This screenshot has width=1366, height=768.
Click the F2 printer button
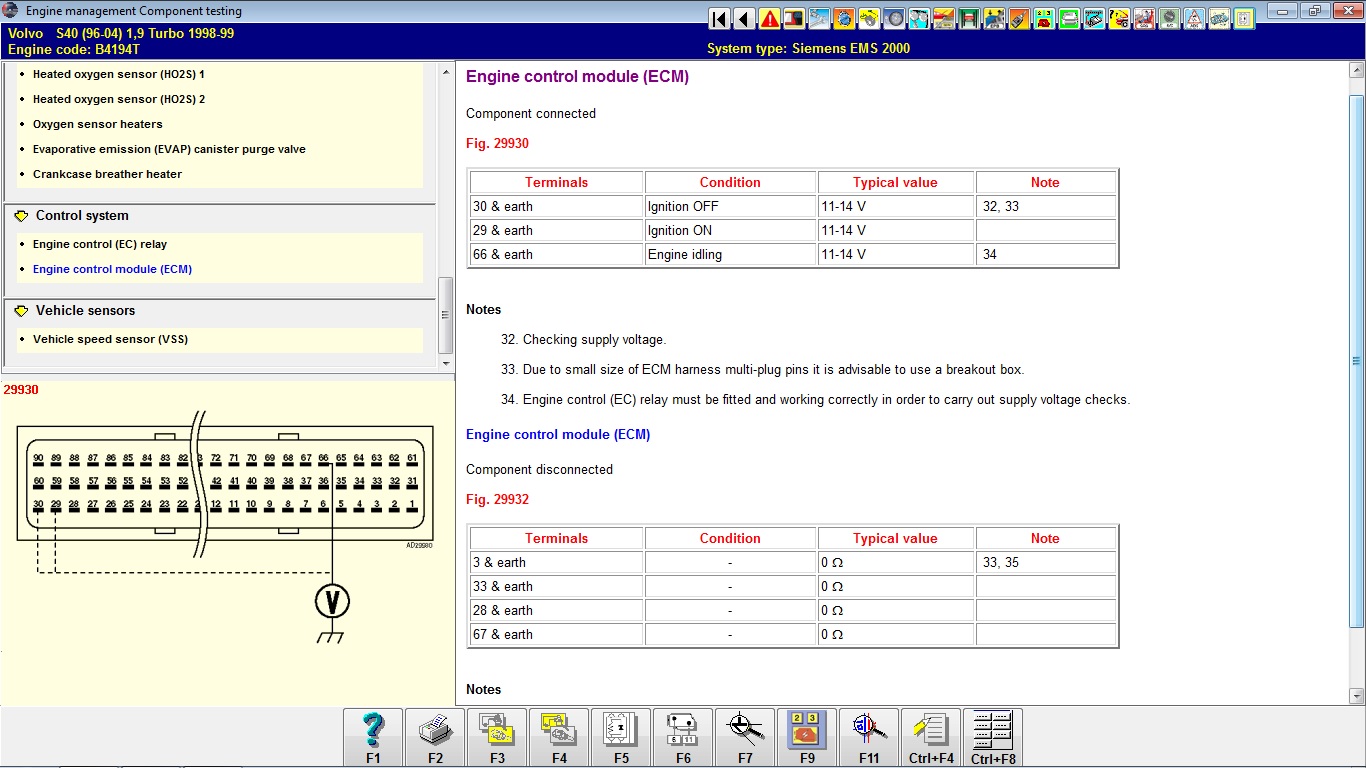click(x=435, y=737)
